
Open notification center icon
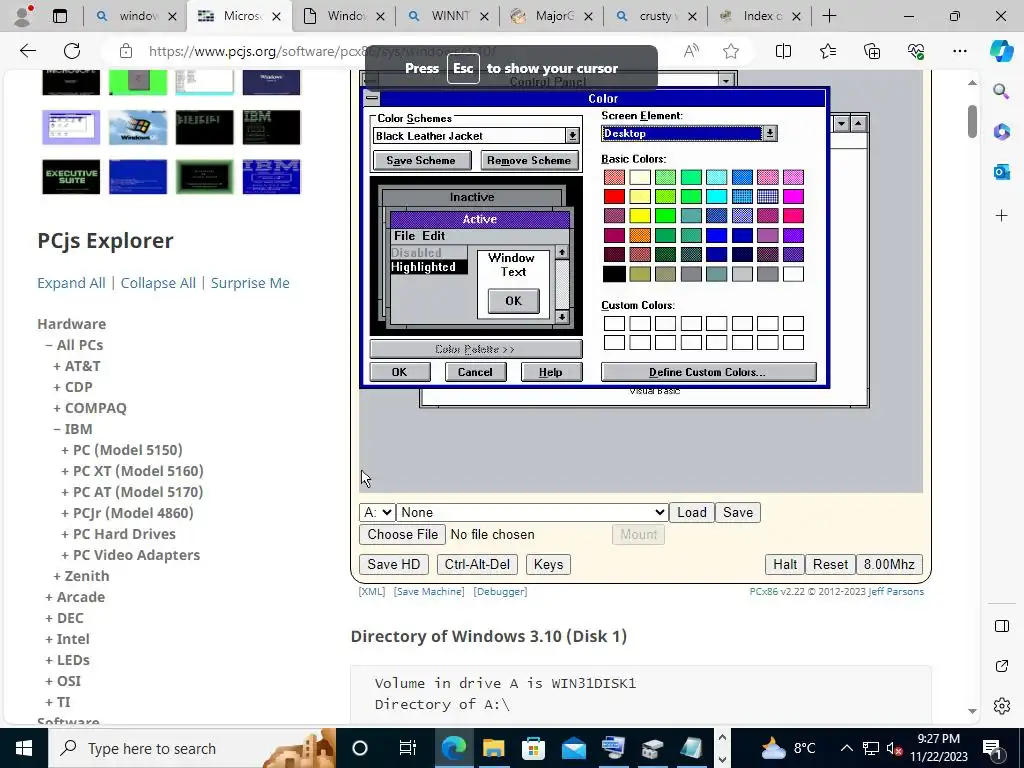pos(993,748)
